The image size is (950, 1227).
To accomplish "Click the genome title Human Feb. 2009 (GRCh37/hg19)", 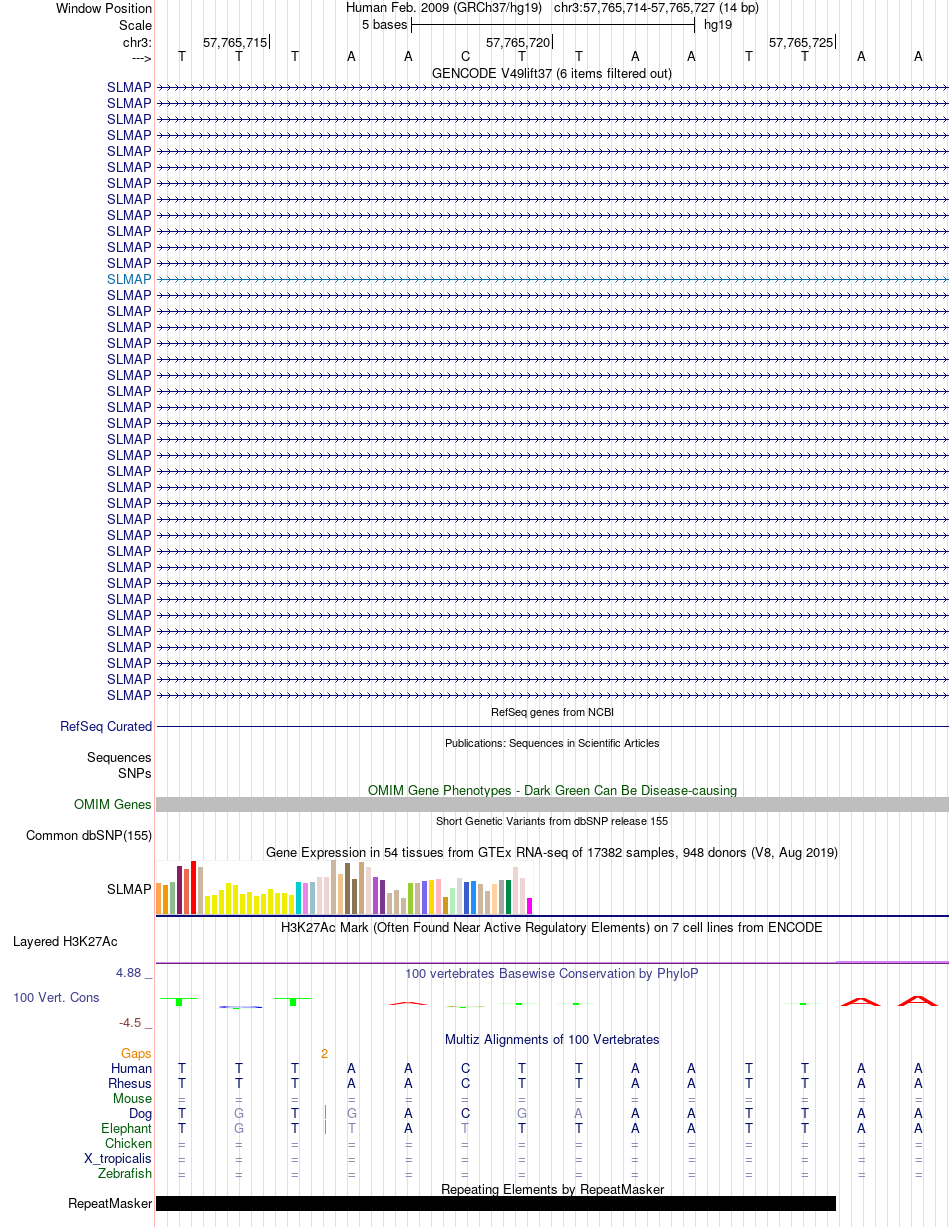I will [444, 8].
